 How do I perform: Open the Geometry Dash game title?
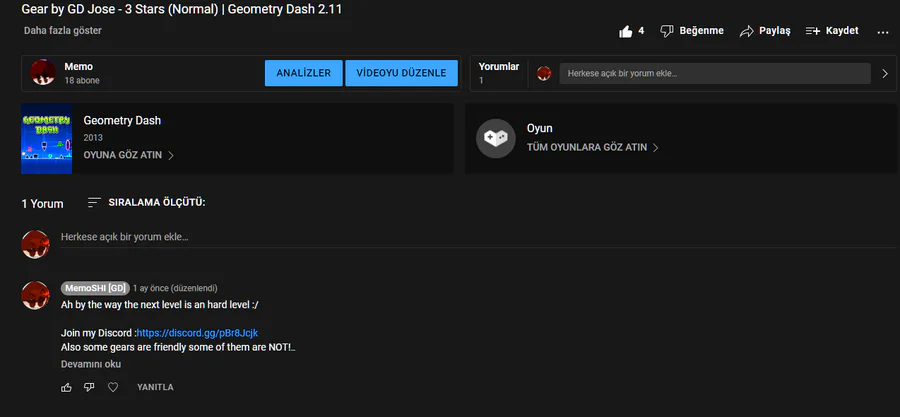122,120
